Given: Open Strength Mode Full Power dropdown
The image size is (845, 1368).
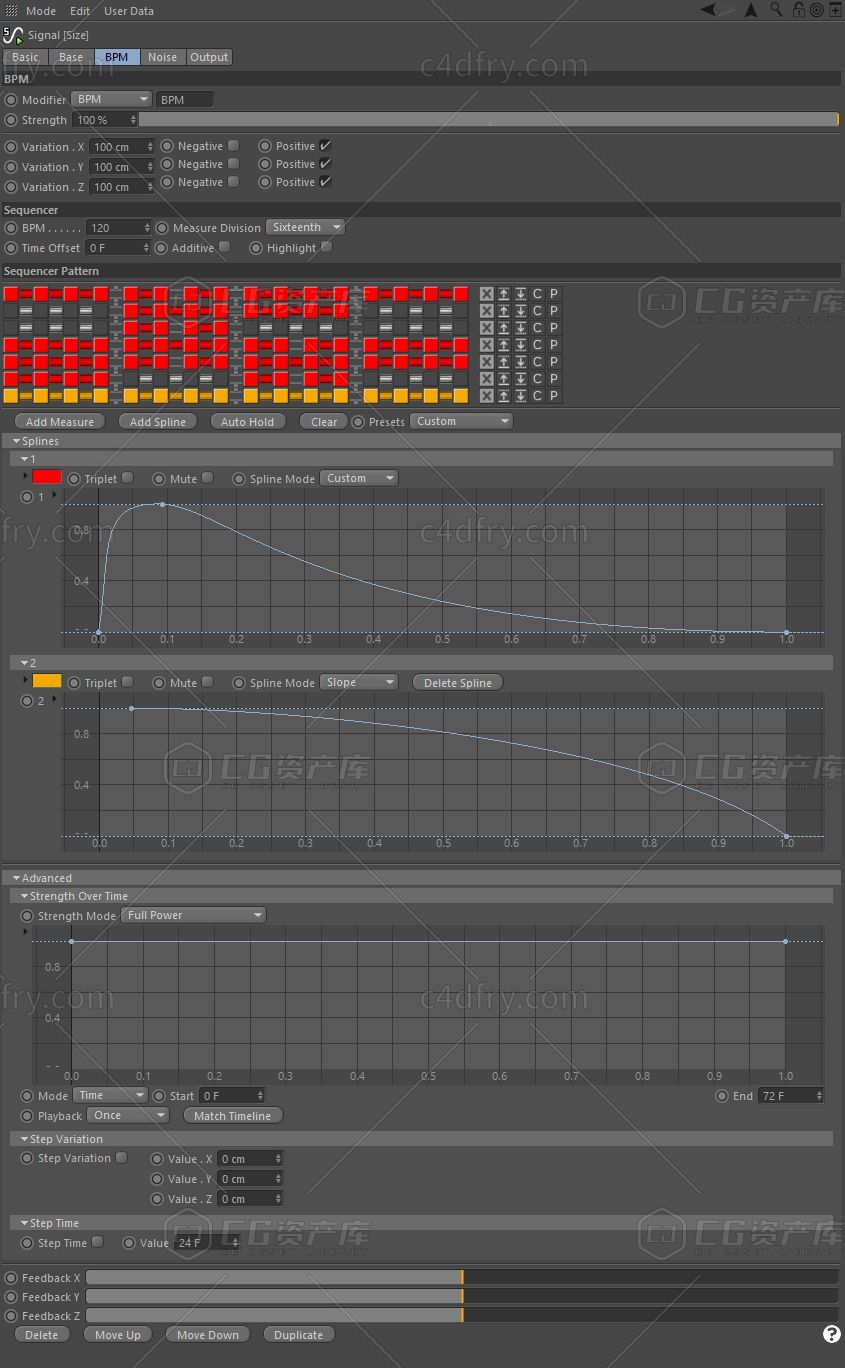Looking at the screenshot, I should point(194,915).
